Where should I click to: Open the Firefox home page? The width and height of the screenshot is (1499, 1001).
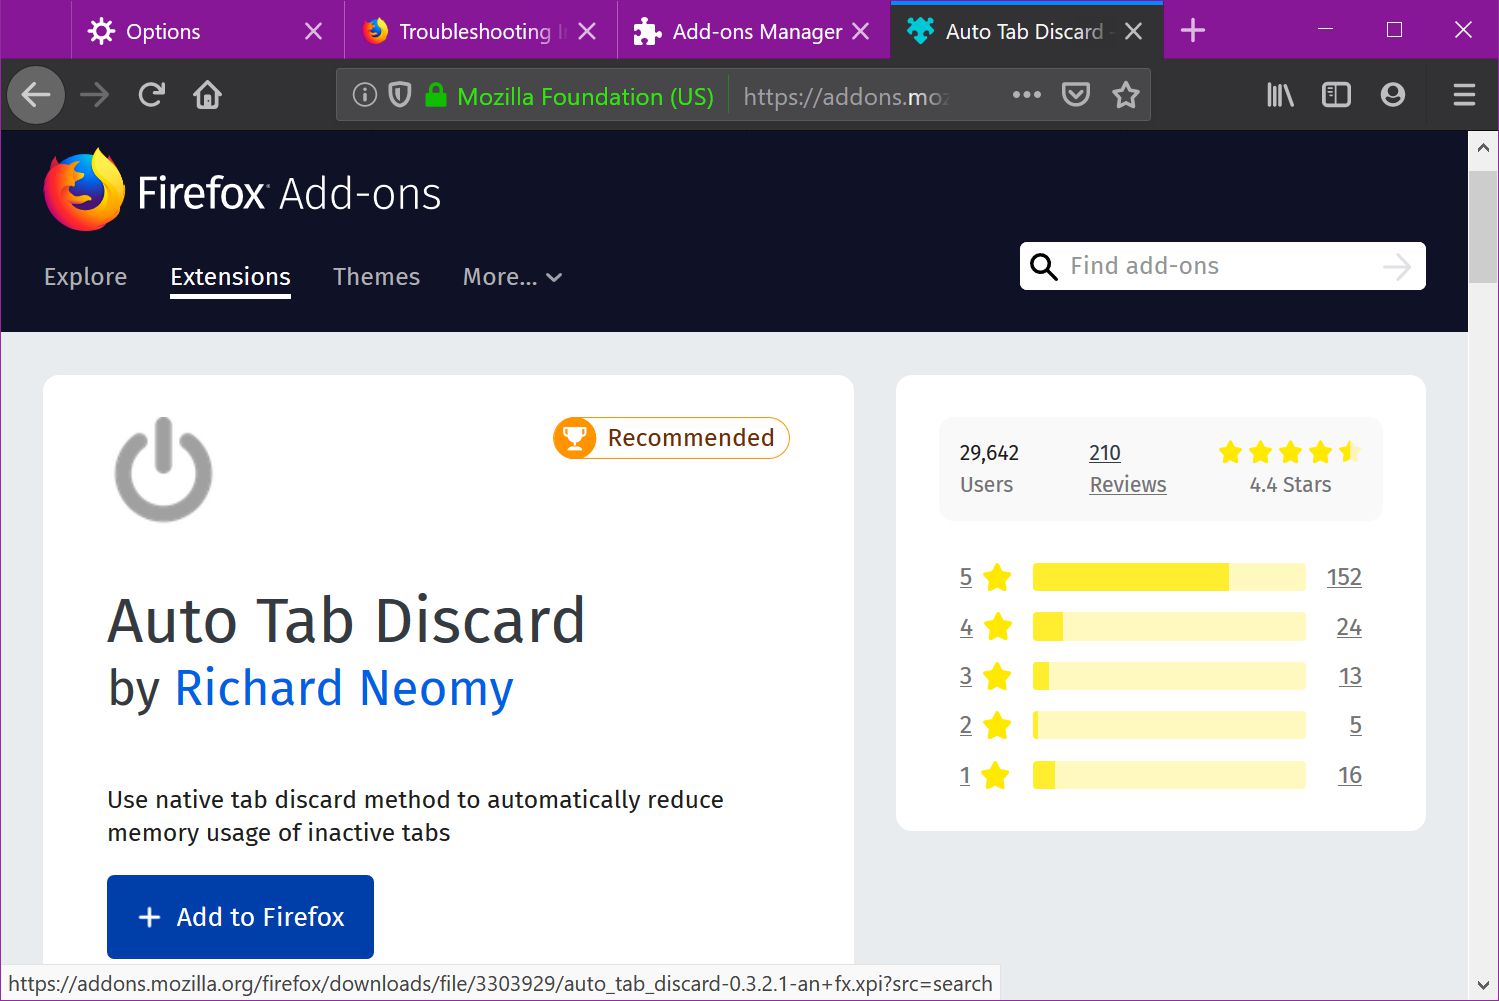[207, 96]
